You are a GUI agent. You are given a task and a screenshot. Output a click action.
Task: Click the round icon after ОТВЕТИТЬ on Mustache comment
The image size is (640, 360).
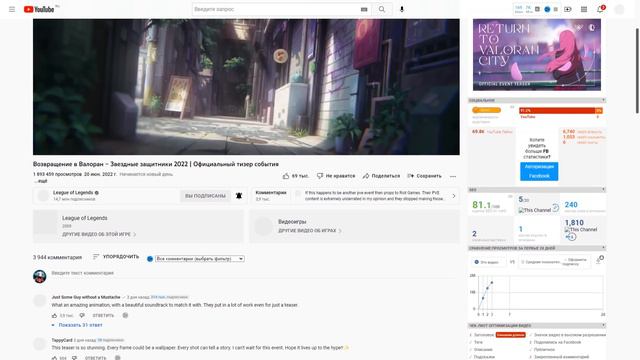pyautogui.click(x=125, y=316)
